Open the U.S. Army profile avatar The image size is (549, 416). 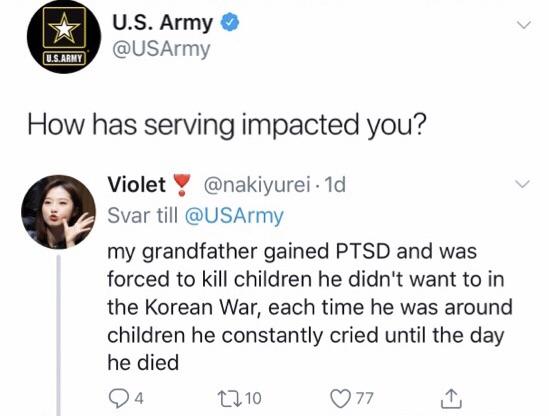coord(64,37)
